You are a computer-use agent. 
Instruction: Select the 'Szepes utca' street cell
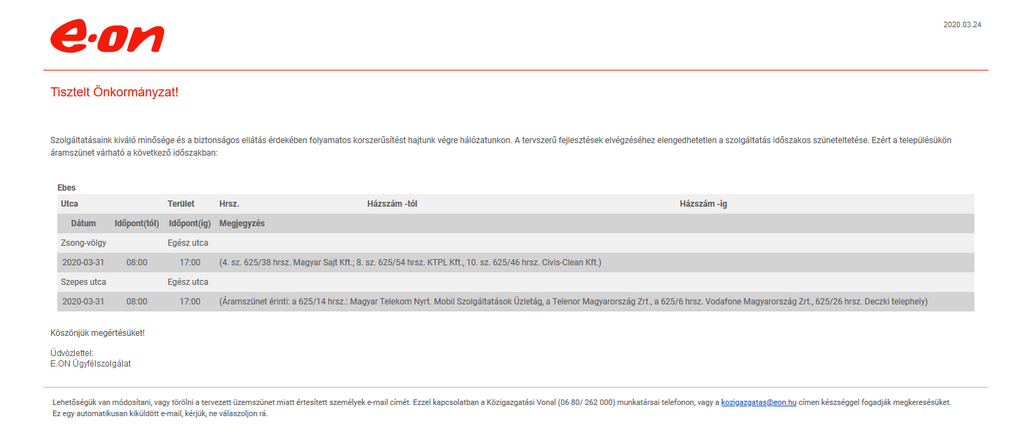83,282
